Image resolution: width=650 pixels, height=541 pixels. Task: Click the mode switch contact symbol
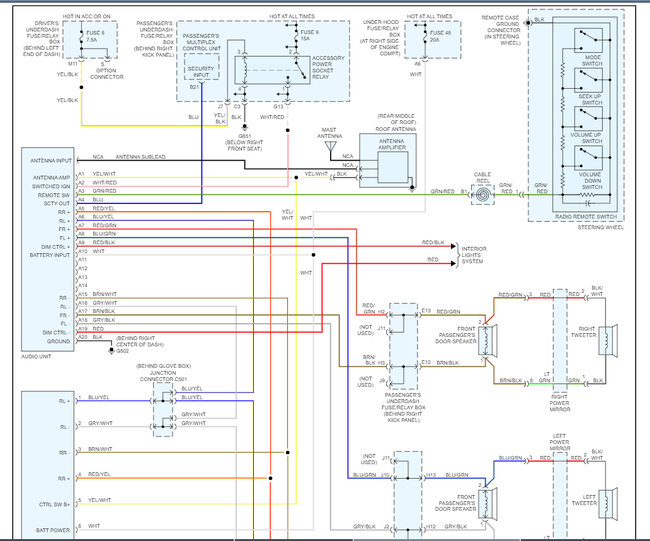pyautogui.click(x=588, y=40)
